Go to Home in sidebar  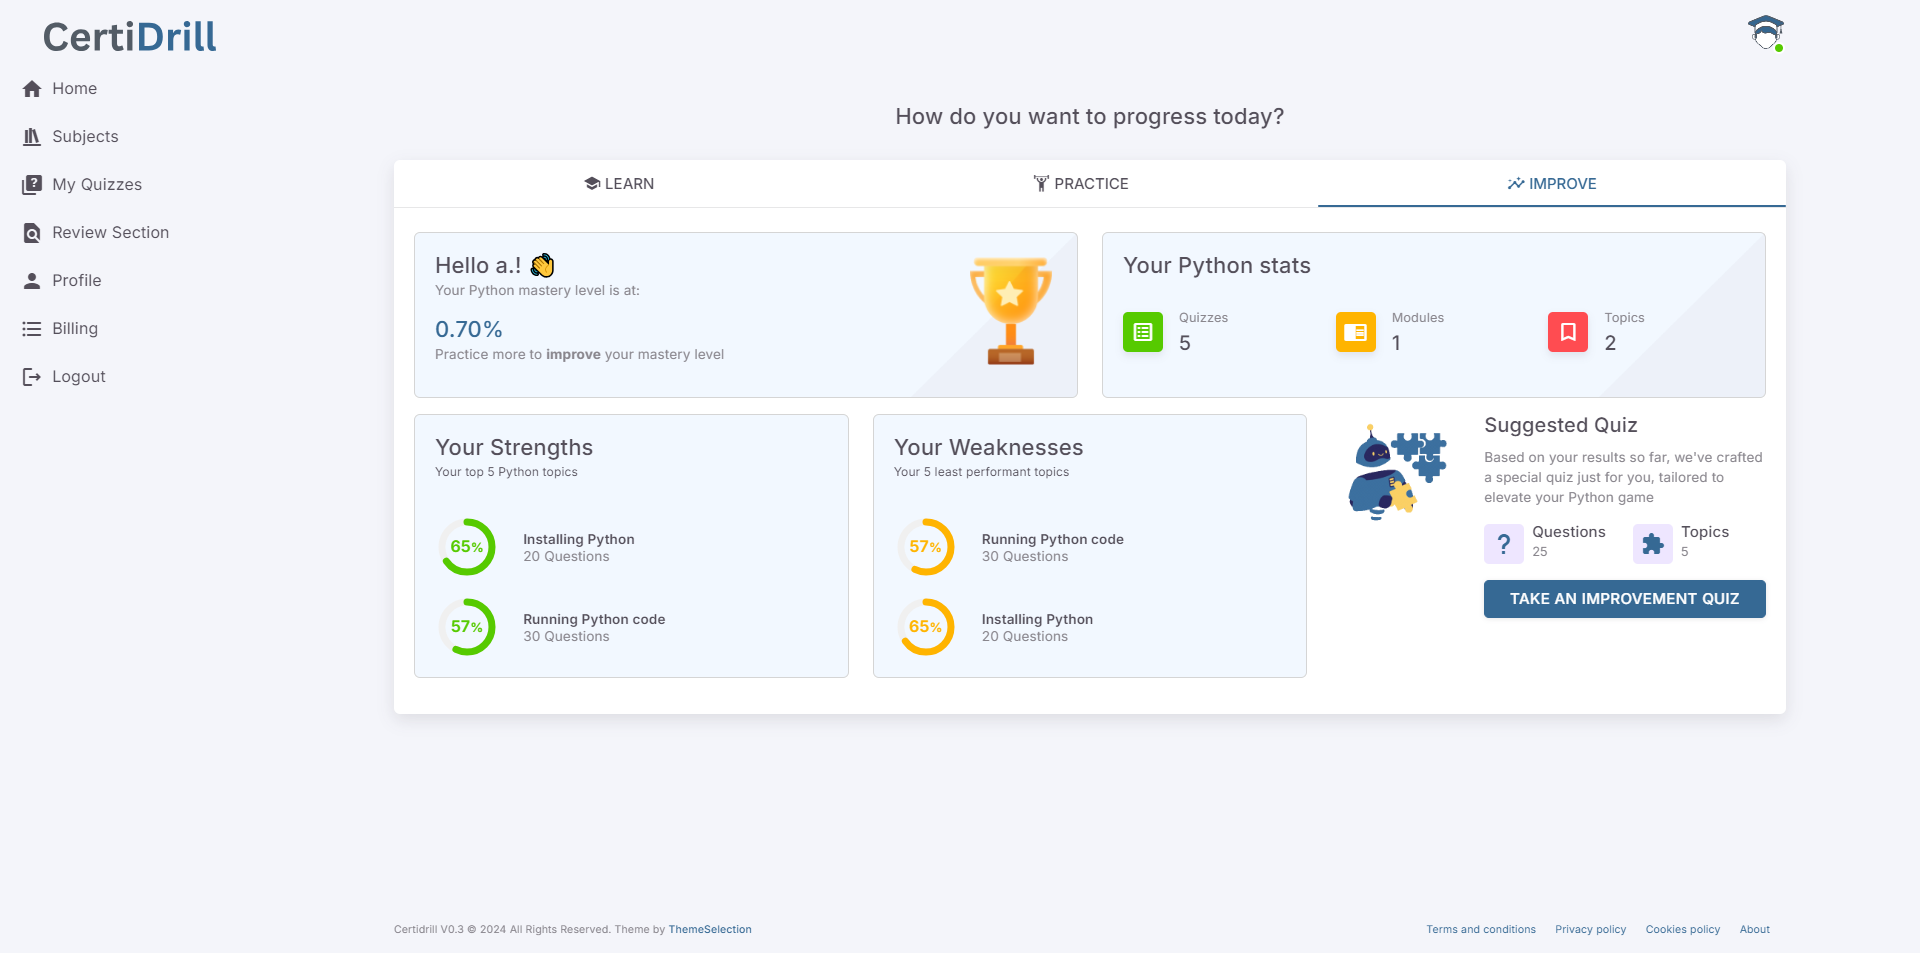point(74,89)
